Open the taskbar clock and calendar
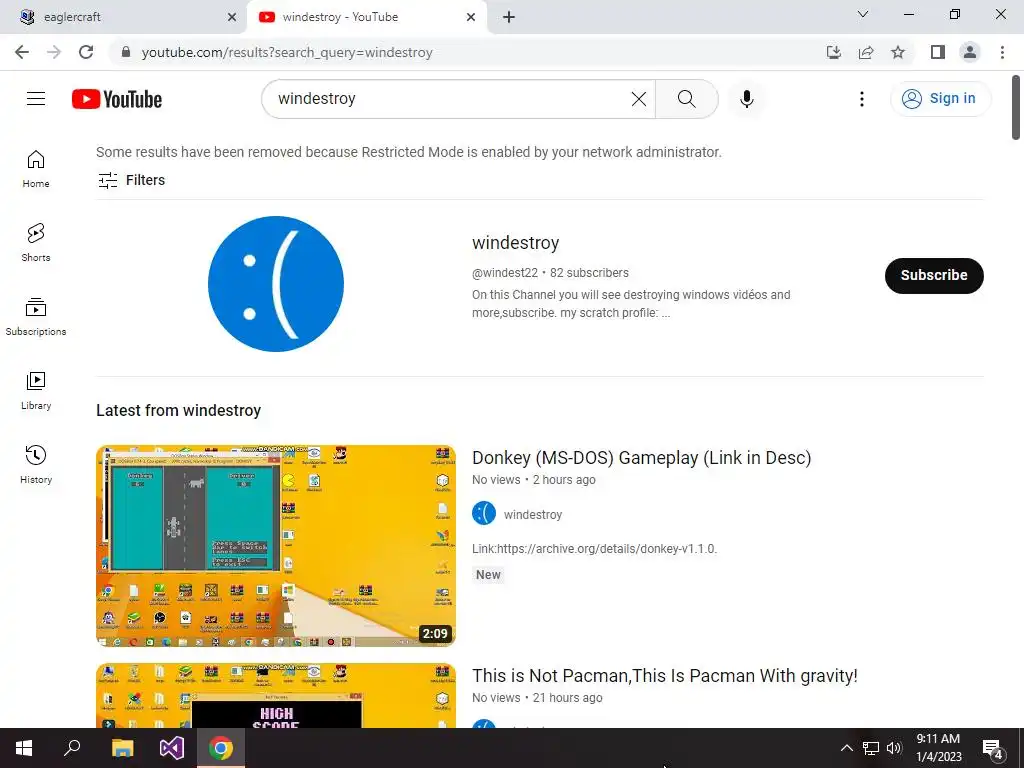 (x=938, y=748)
